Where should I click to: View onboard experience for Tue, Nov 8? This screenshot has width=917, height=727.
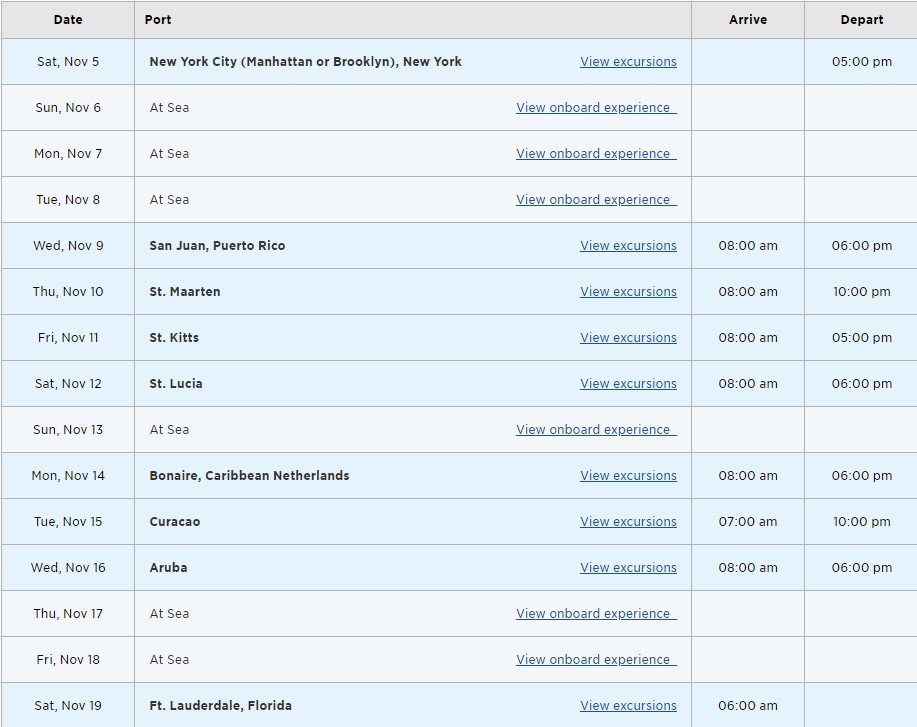tap(596, 199)
